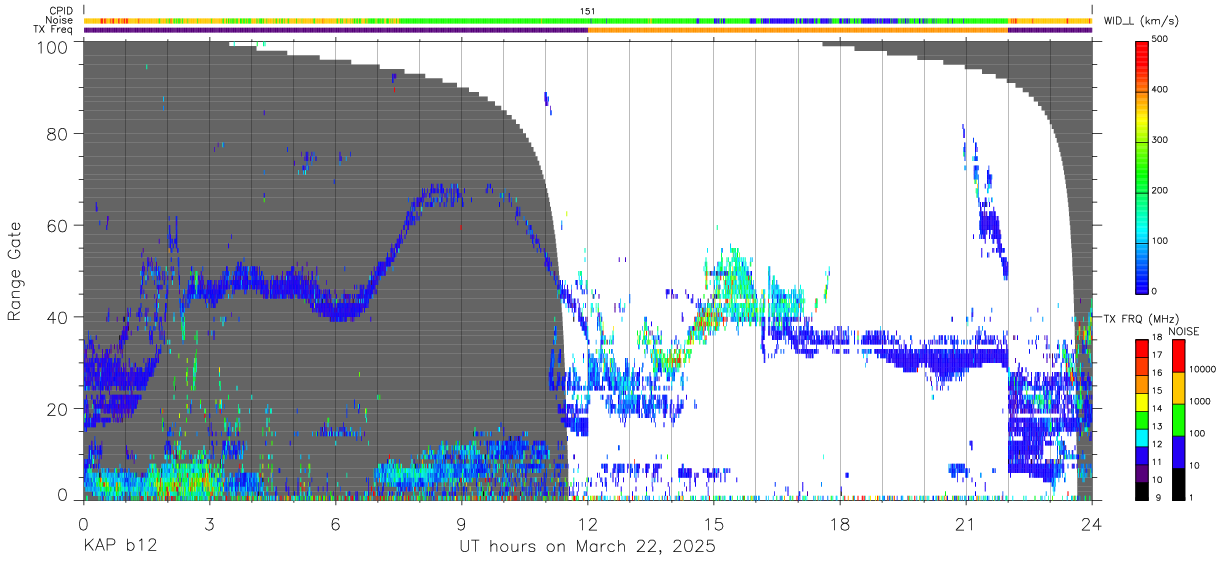Click the x-axis tick label '6'
Screen dimensions: 1228x567
(x=335, y=524)
